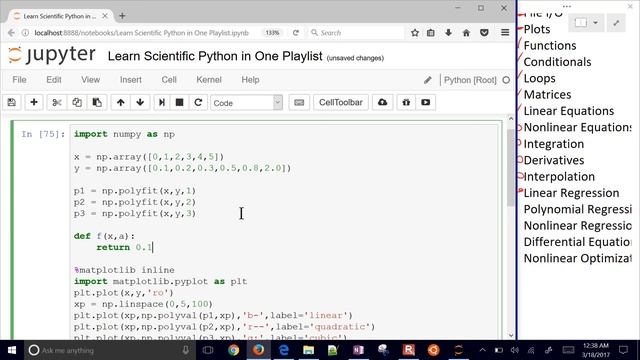The height and width of the screenshot is (360, 640).
Task: Run cell and select below icon
Action: [162, 102]
